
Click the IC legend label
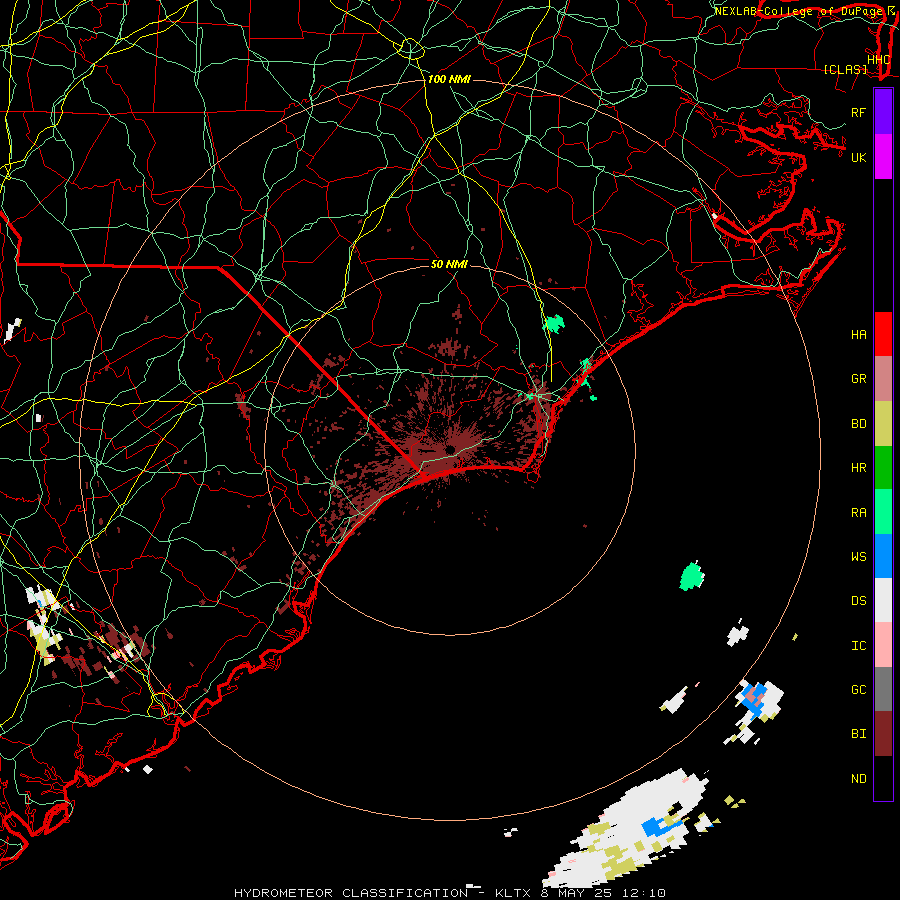point(858,646)
